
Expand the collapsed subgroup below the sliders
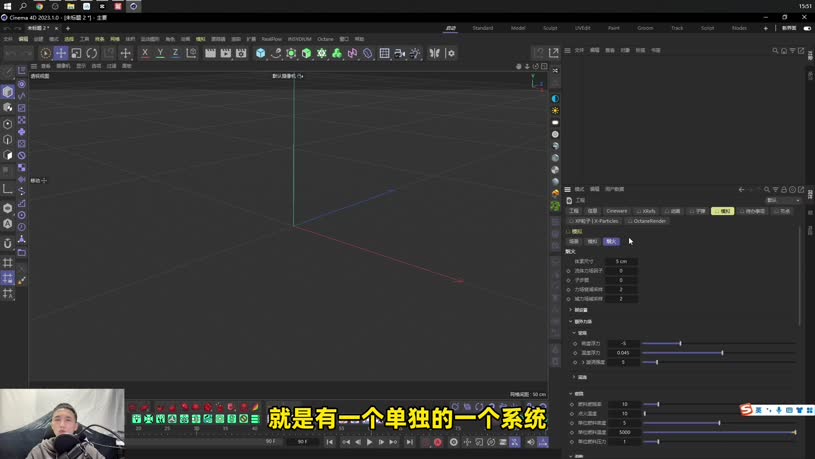[574, 377]
